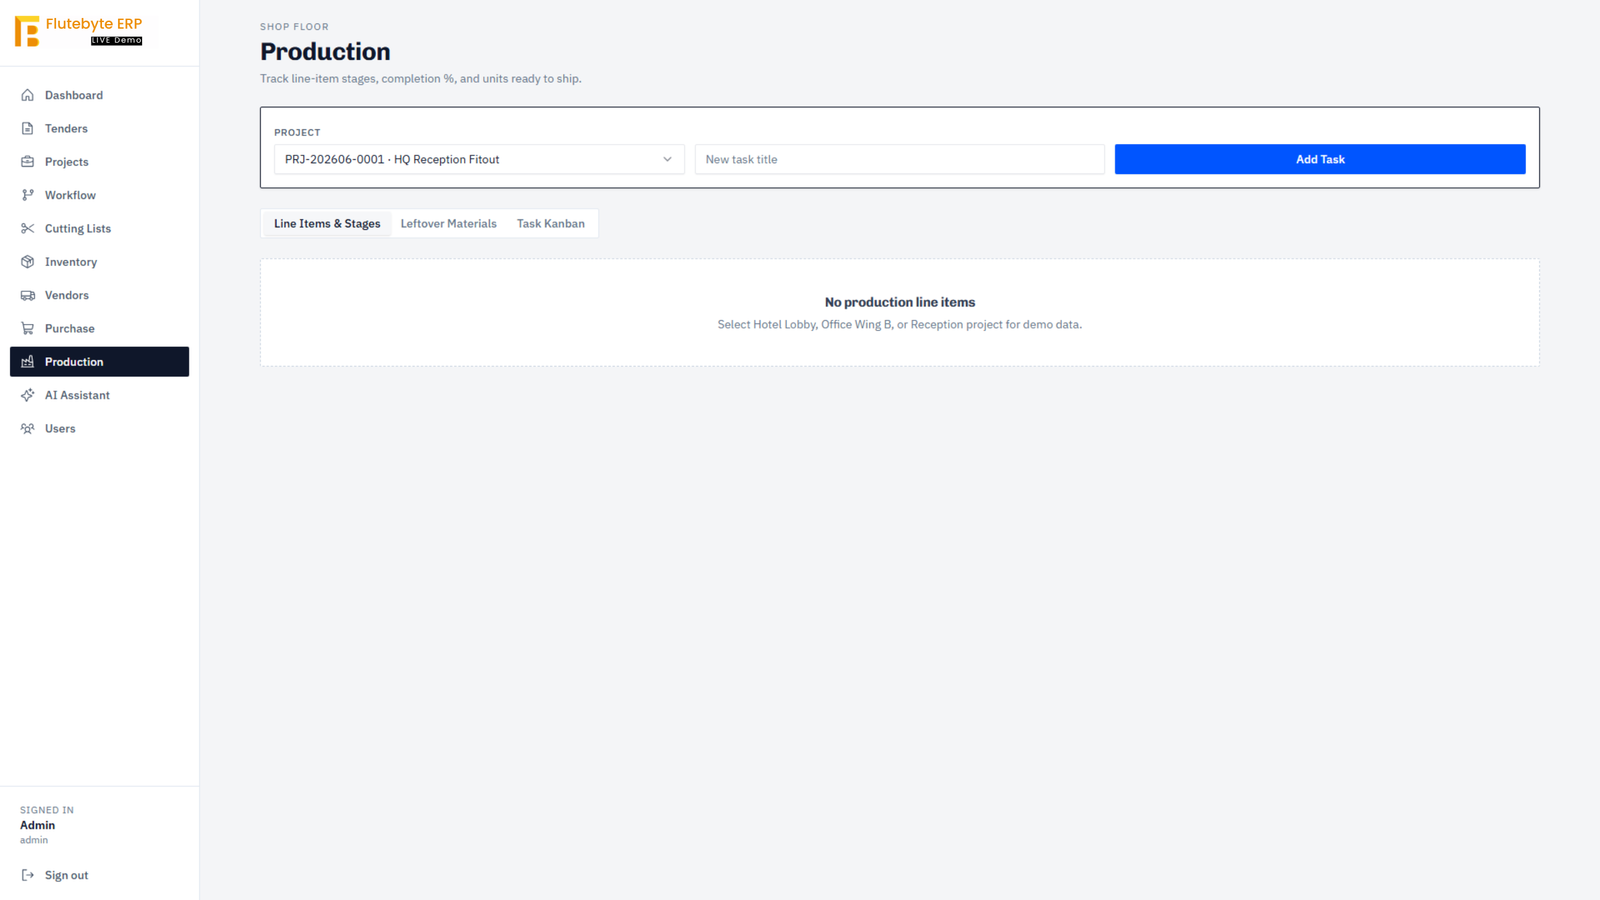Click the Add Task button
Viewport: 1600px width, 900px height.
tap(1320, 159)
